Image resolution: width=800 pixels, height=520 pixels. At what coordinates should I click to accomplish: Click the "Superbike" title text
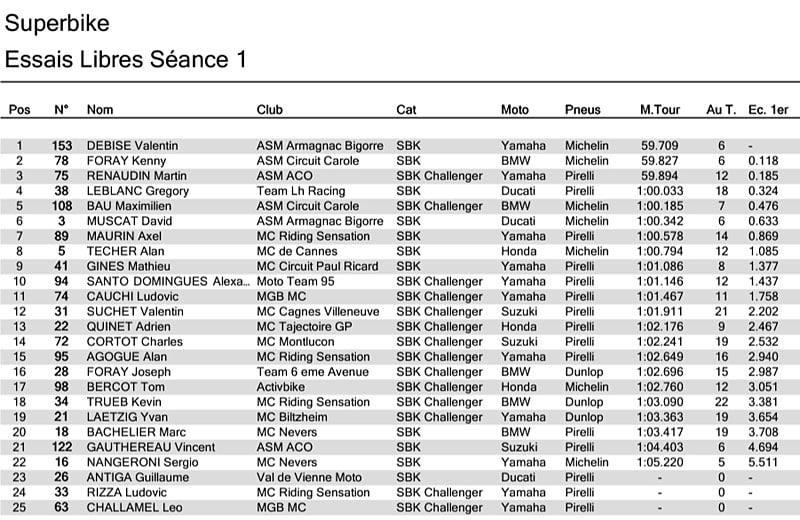[x=57, y=23]
